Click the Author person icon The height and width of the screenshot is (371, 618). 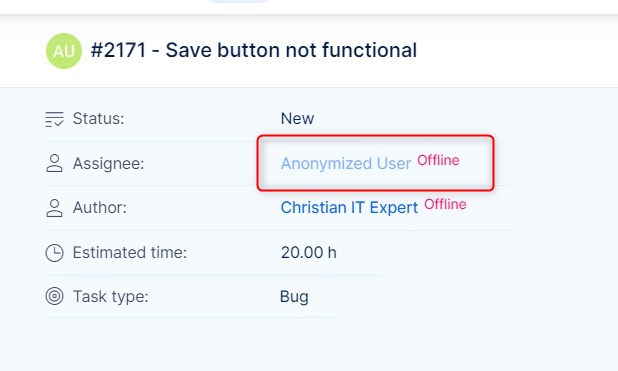click(54, 208)
